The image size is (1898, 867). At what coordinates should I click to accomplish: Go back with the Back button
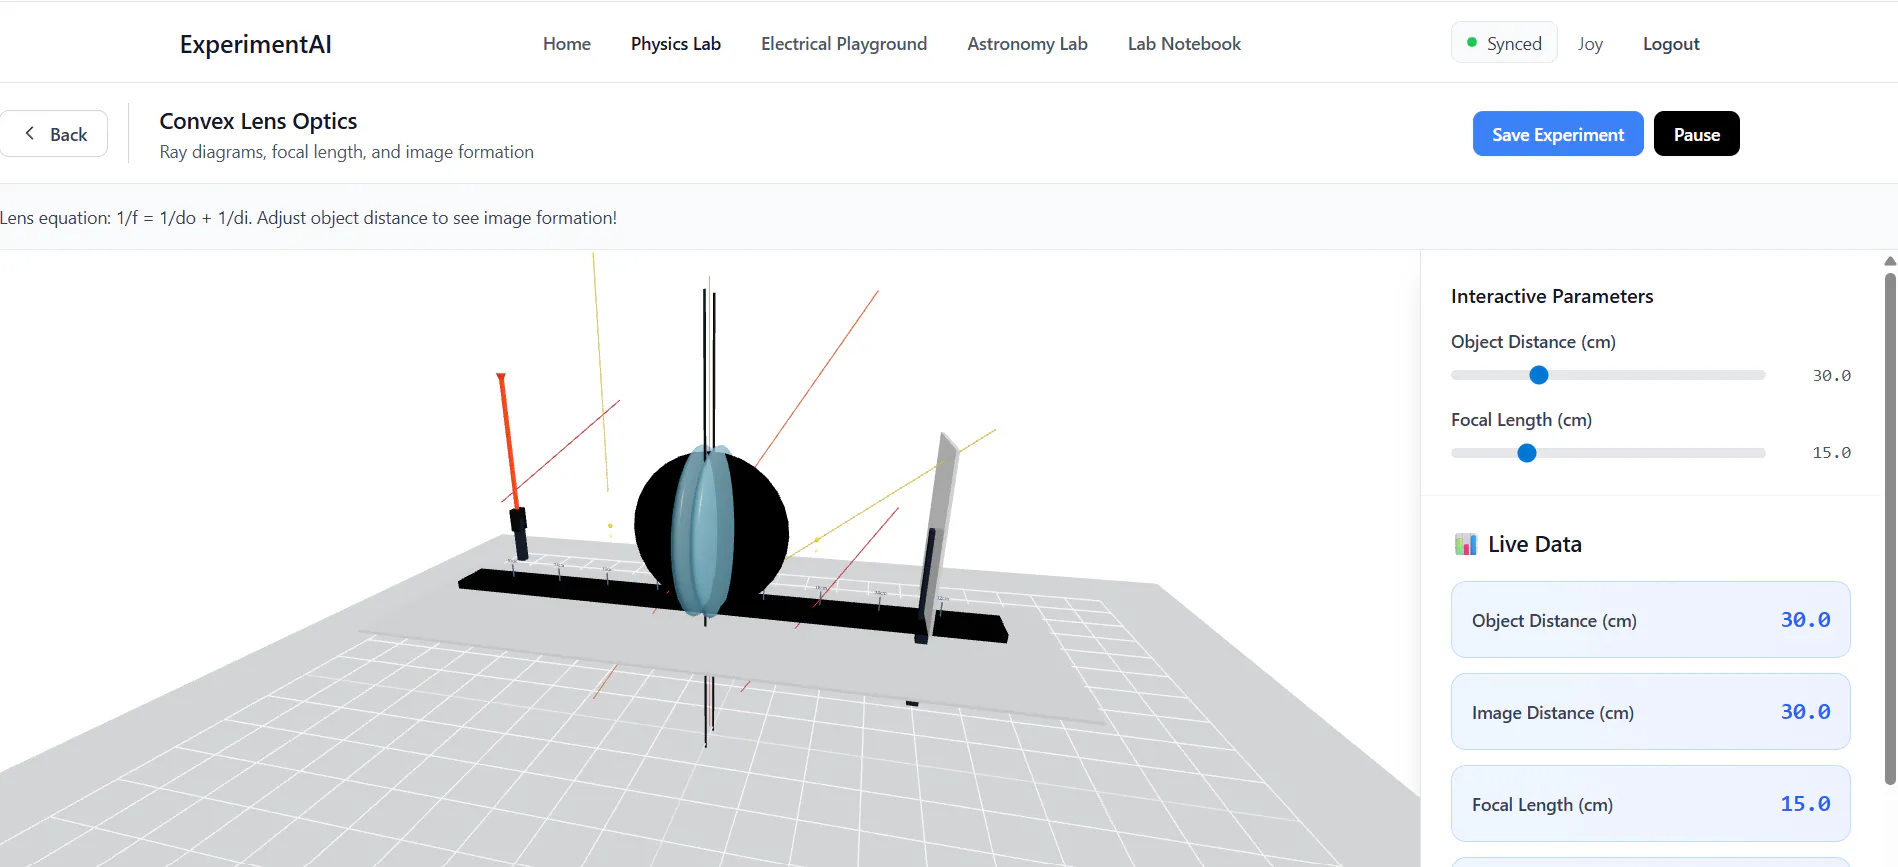click(x=54, y=134)
